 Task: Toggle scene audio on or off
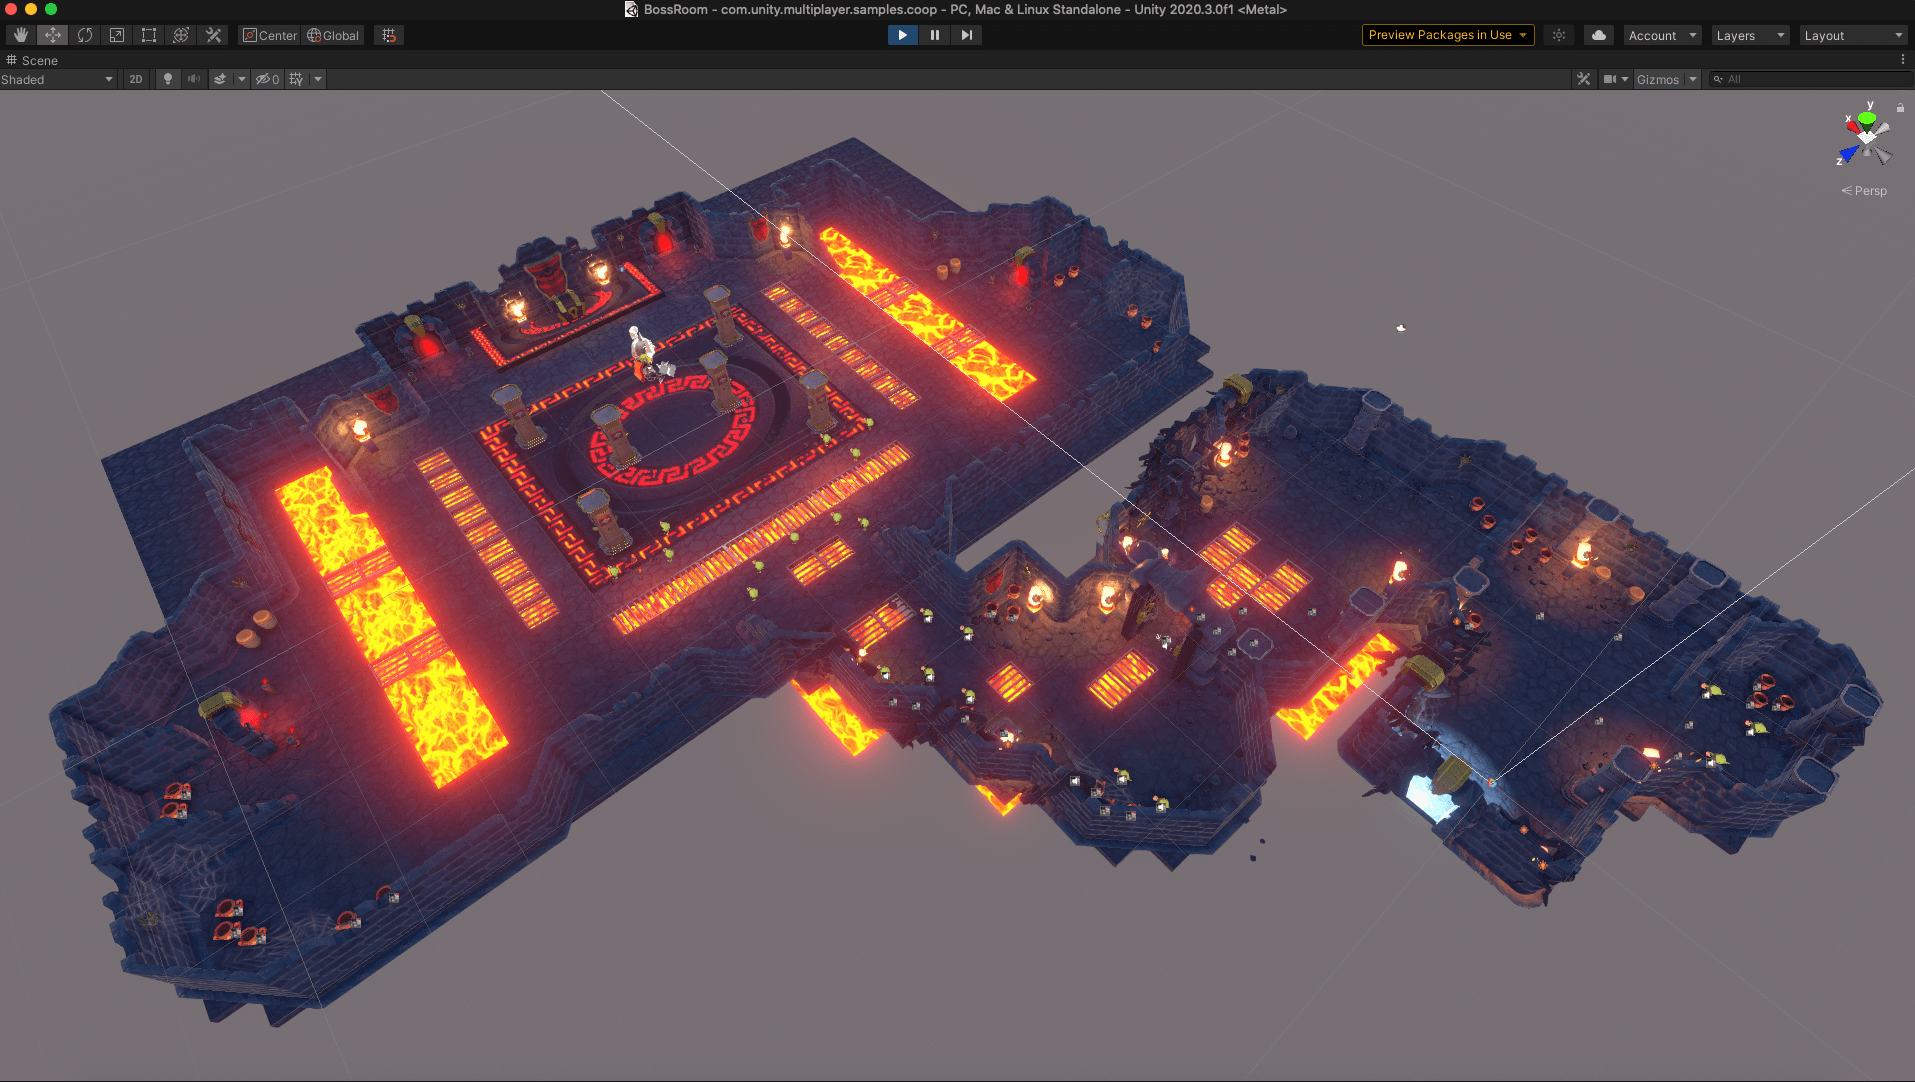pyautogui.click(x=193, y=79)
